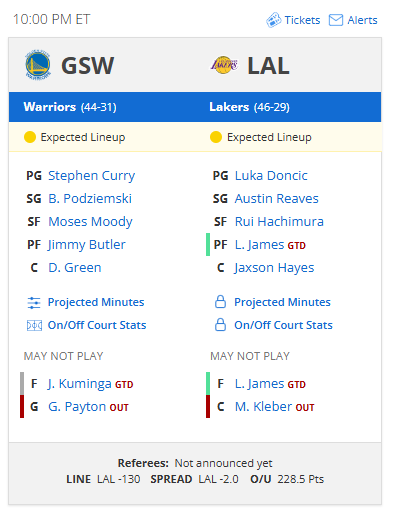The image size is (394, 518).
Task: Click the Alerts envelope icon
Action: pyautogui.click(x=336, y=20)
